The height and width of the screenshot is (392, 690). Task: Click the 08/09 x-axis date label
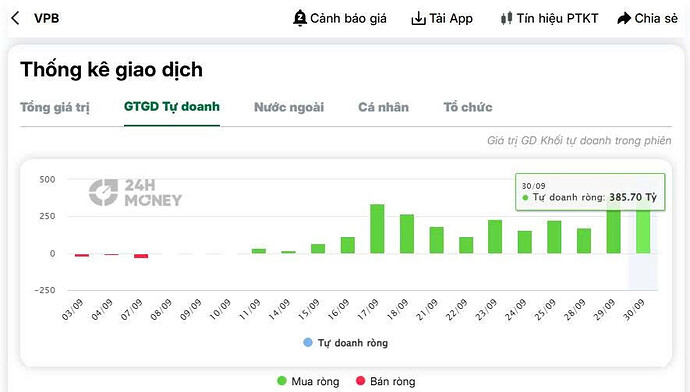(x=161, y=309)
